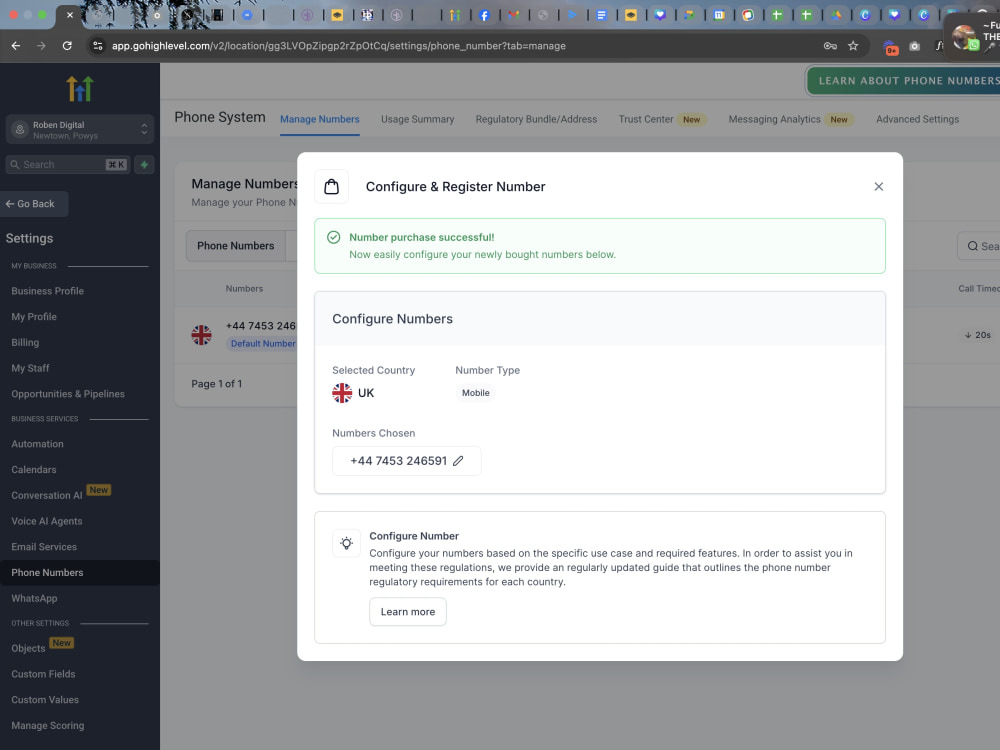Open Opportunities & Pipelines settings
Viewport: 1000px width, 750px height.
(x=68, y=394)
